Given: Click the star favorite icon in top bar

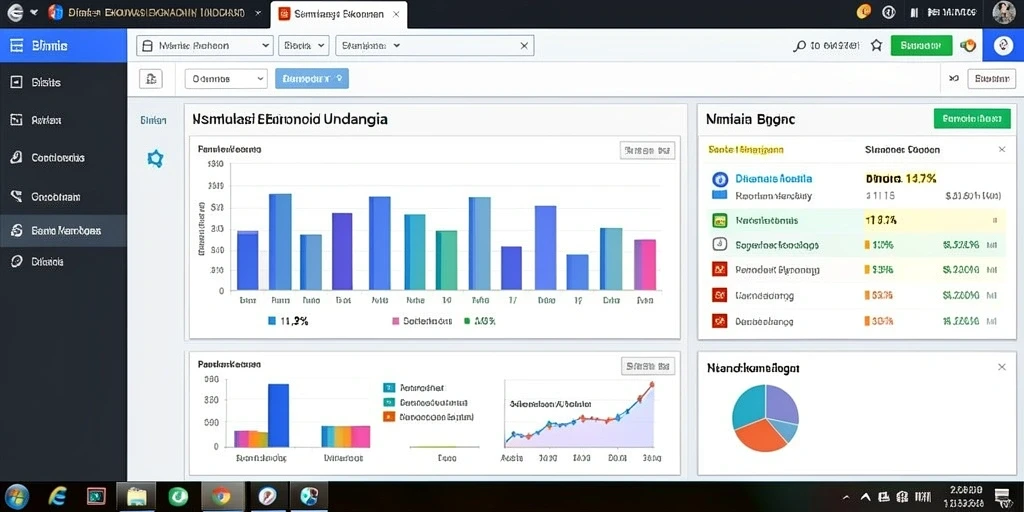Looking at the screenshot, I should (x=876, y=45).
